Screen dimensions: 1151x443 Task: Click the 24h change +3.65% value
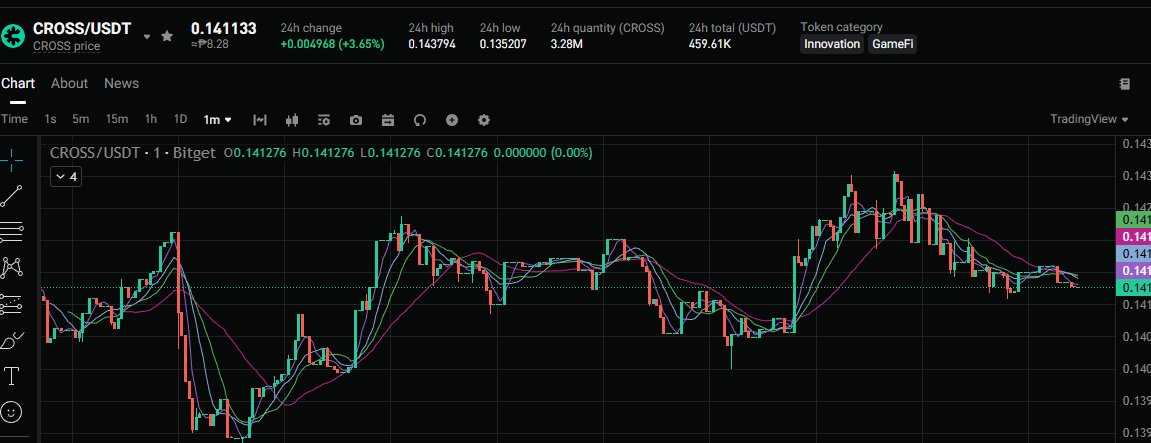(333, 44)
